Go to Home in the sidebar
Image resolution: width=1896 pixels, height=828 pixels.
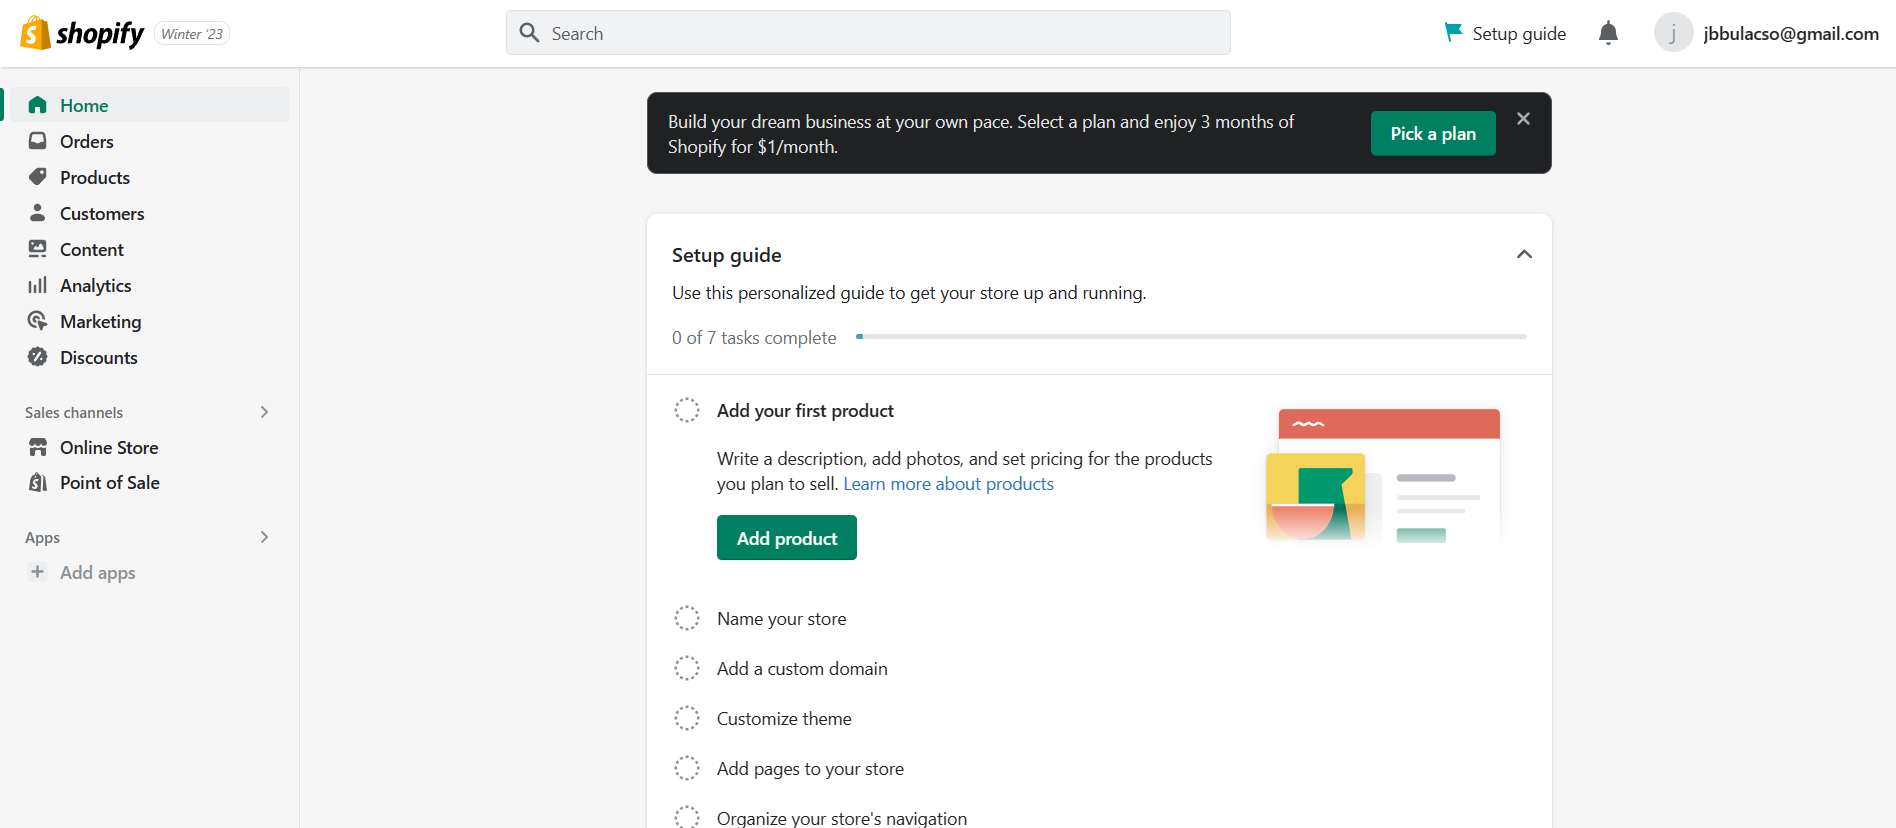click(x=150, y=105)
